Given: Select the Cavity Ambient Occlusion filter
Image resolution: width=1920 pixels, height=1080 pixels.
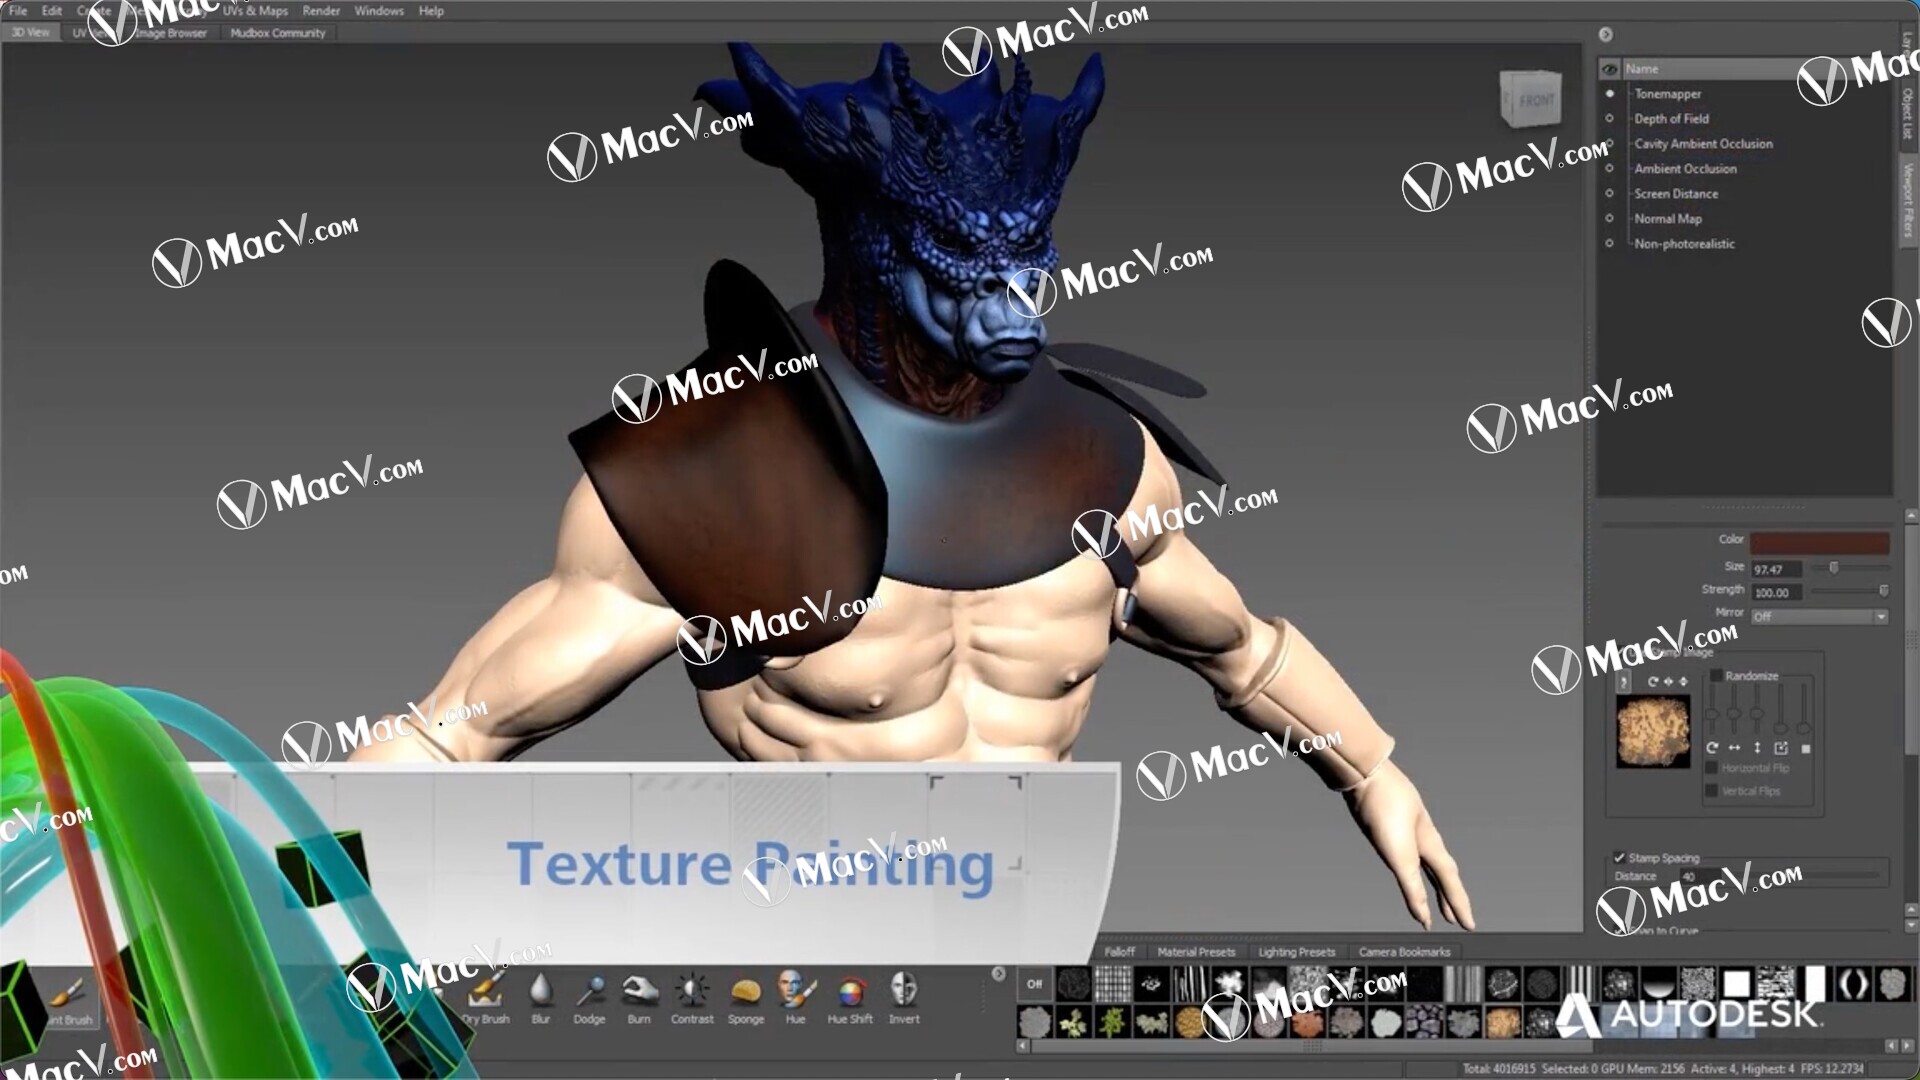Looking at the screenshot, I should (1703, 144).
